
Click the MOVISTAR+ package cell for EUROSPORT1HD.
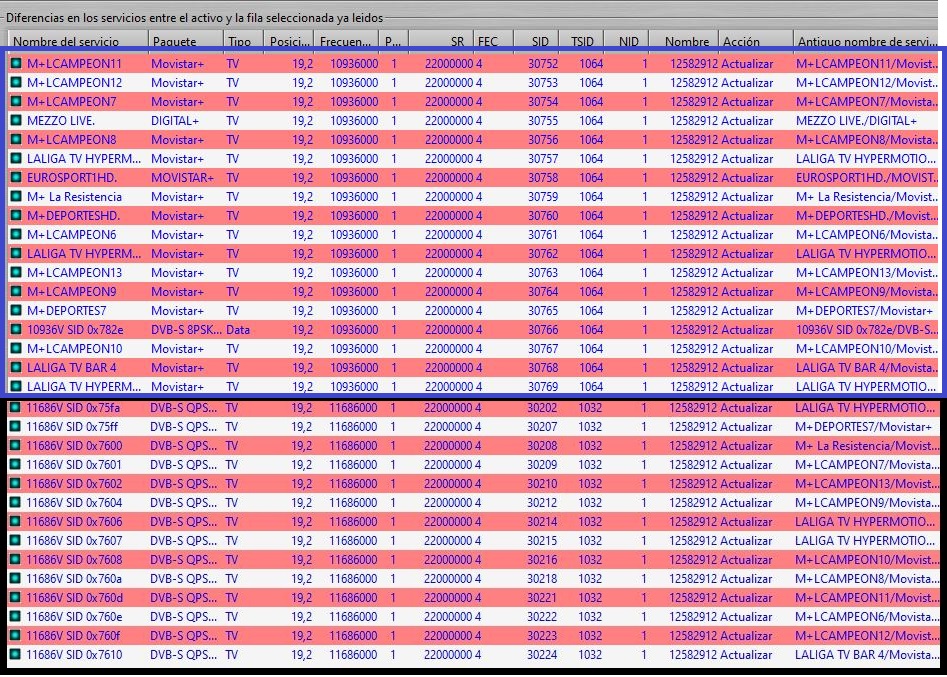point(182,178)
